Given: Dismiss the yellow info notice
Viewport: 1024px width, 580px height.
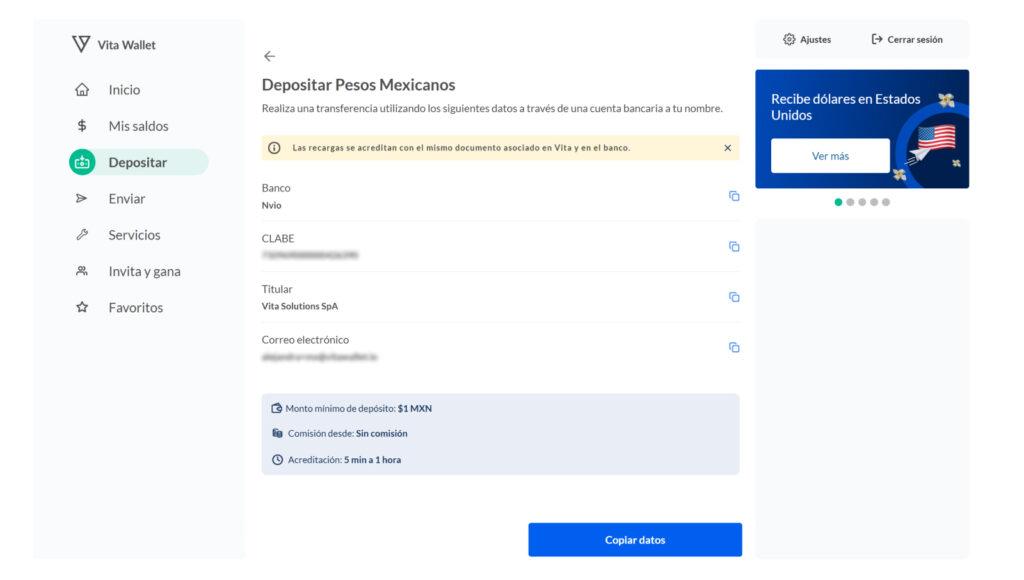Looking at the screenshot, I should (x=727, y=148).
